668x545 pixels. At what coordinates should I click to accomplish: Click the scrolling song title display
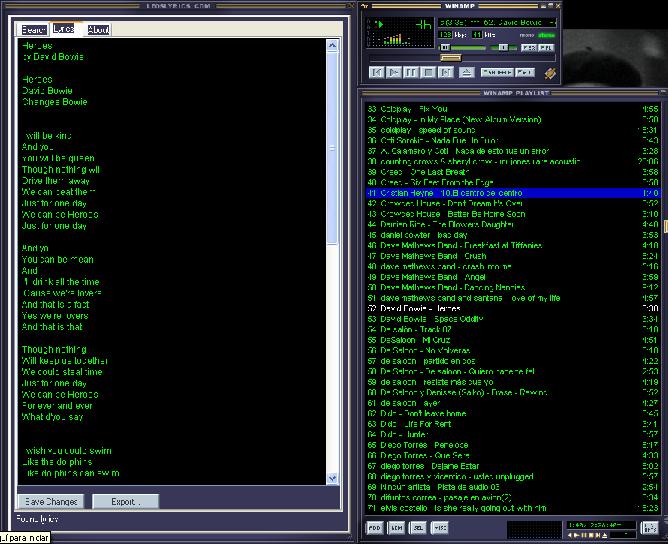point(497,23)
